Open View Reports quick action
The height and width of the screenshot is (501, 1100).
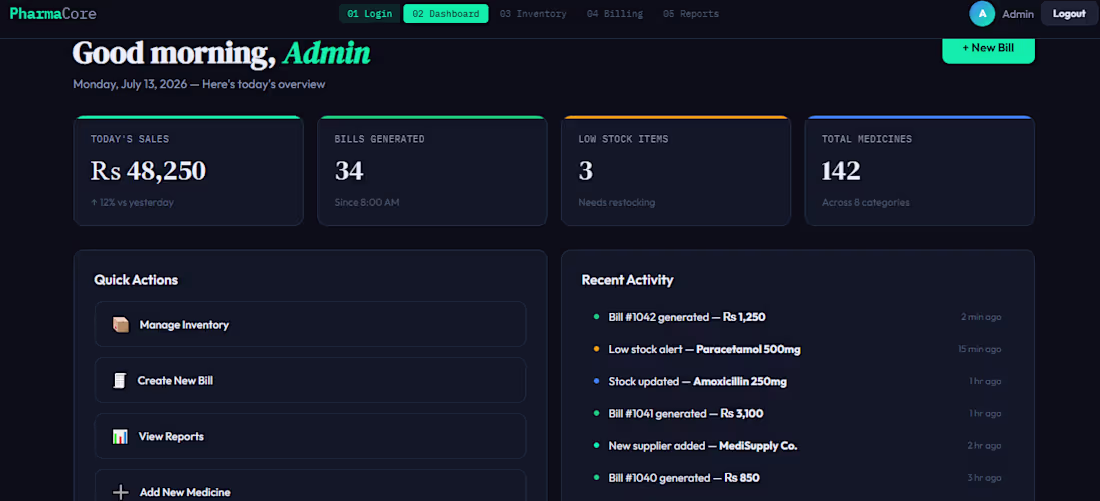pos(310,436)
